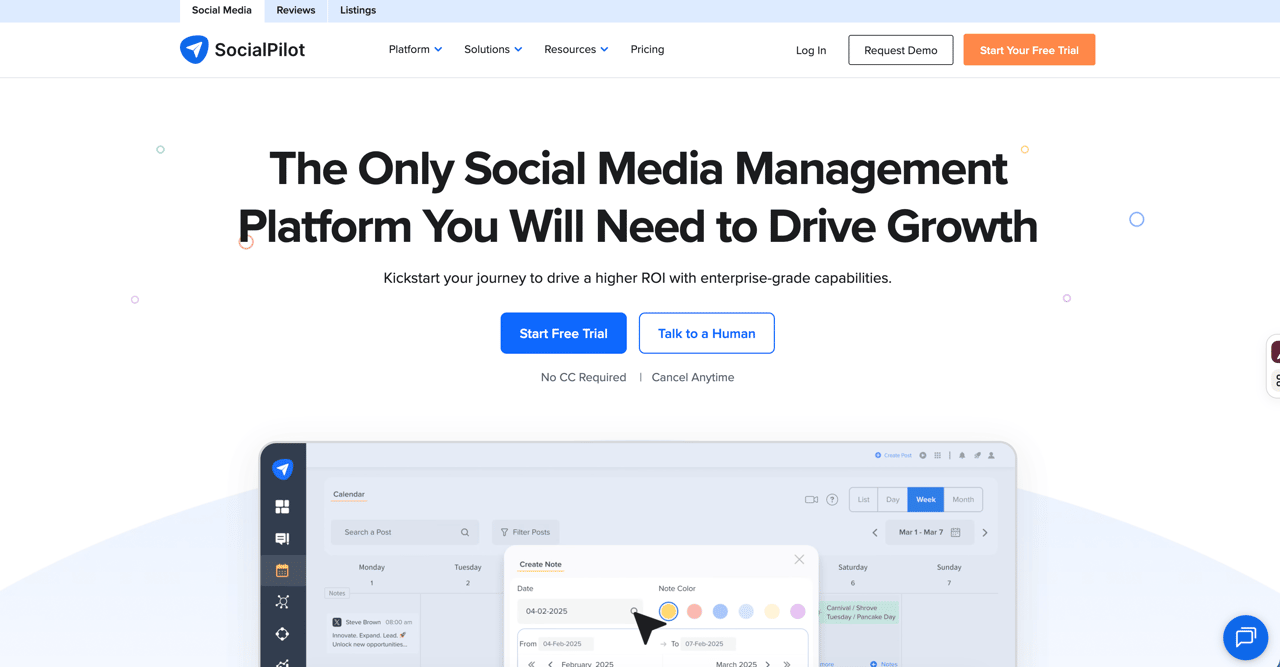Open the apps grid icon in mockup topbar

(937, 455)
